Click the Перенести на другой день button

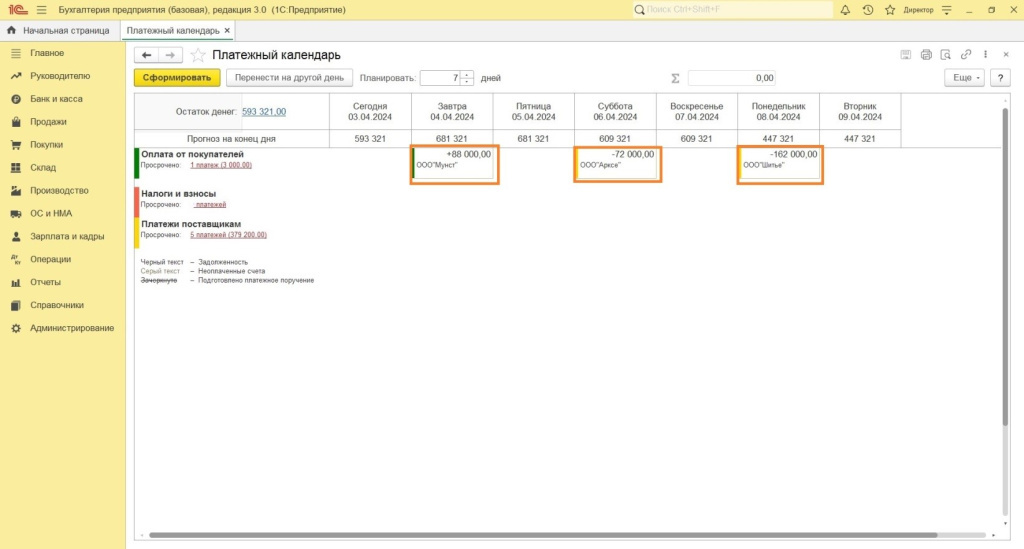[x=289, y=77]
